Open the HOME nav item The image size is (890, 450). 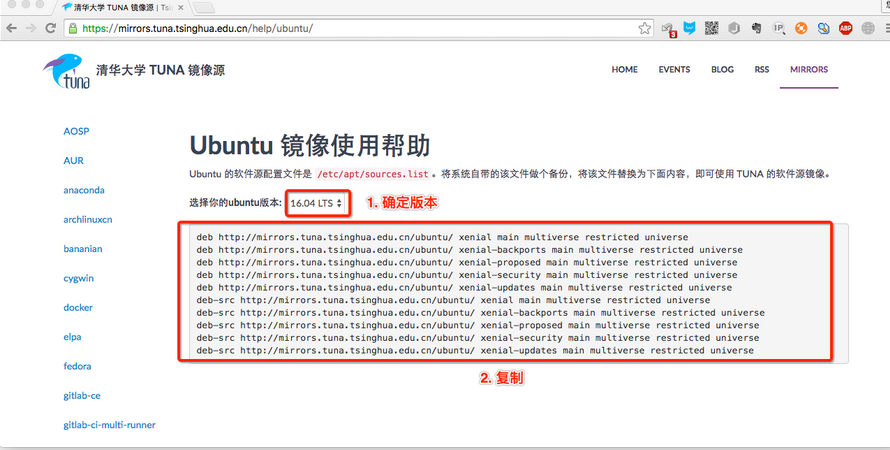(x=624, y=69)
